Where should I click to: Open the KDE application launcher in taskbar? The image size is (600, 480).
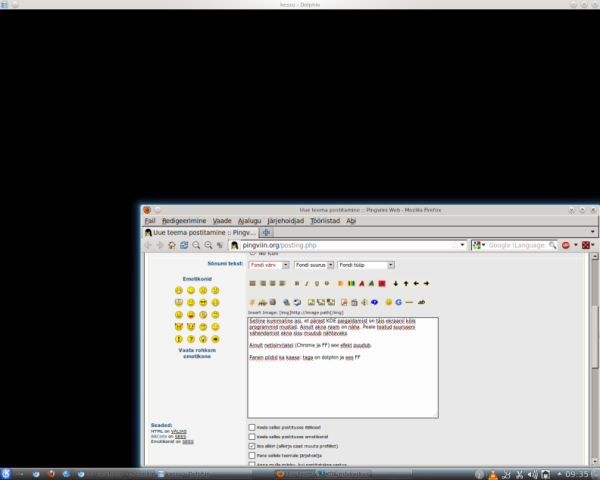7,472
